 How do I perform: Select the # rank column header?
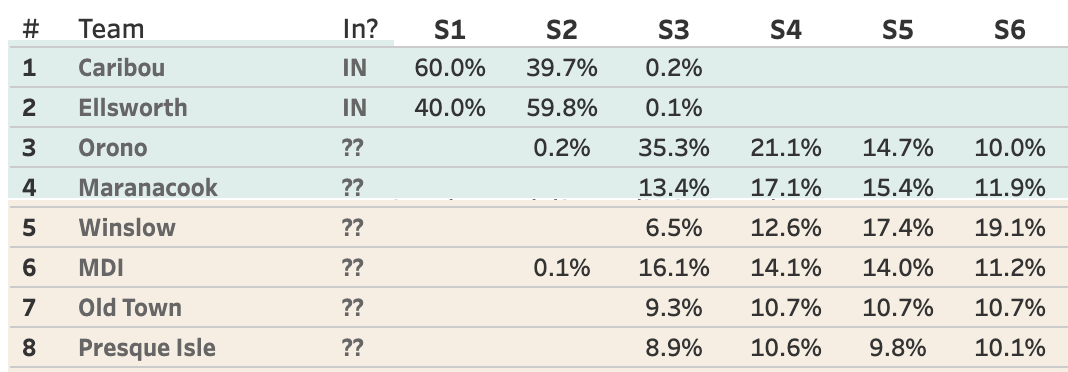click(31, 29)
